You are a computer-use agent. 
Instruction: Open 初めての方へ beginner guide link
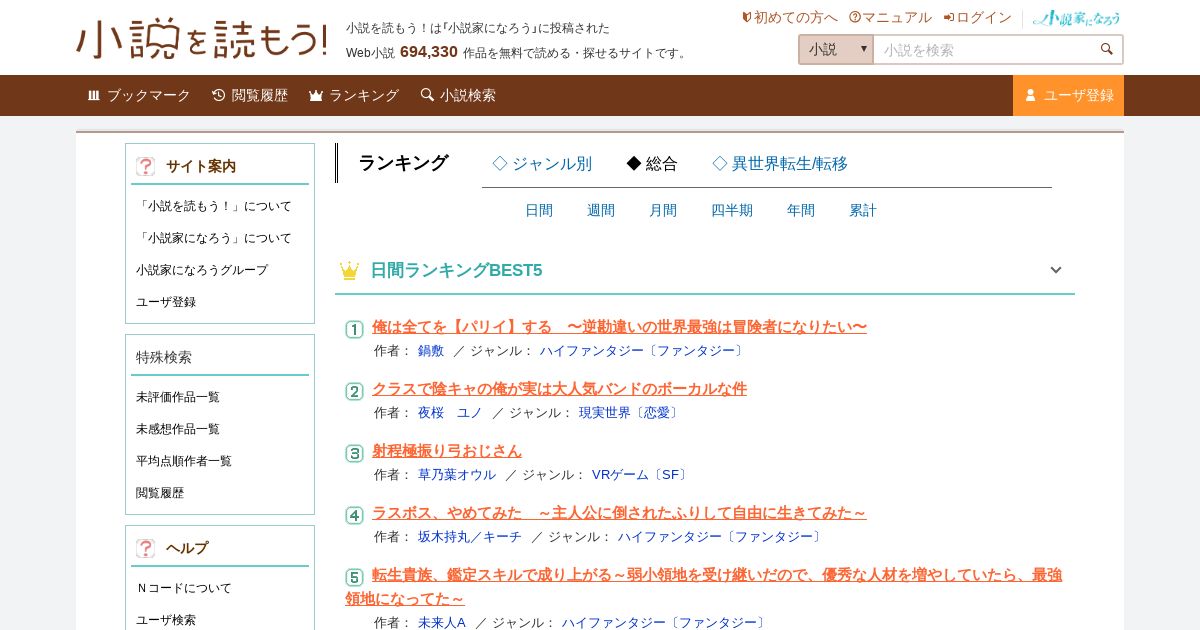pos(789,17)
